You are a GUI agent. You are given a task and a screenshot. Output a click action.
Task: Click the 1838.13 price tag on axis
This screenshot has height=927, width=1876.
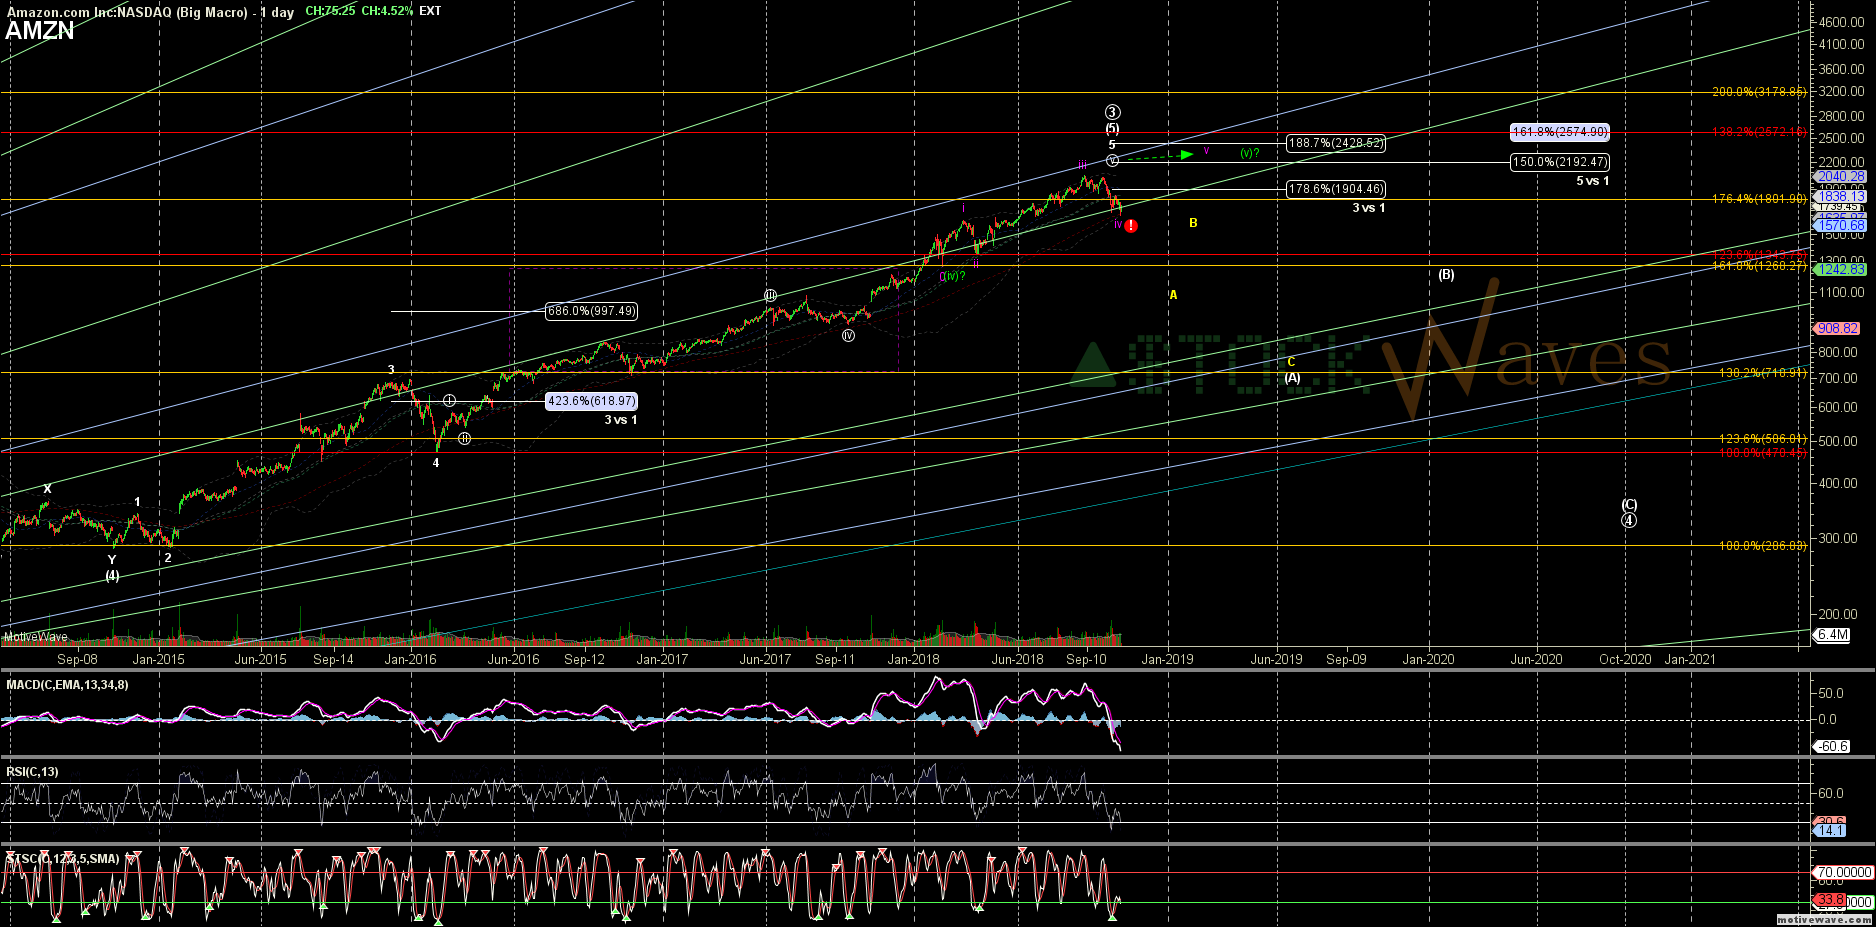click(1840, 197)
